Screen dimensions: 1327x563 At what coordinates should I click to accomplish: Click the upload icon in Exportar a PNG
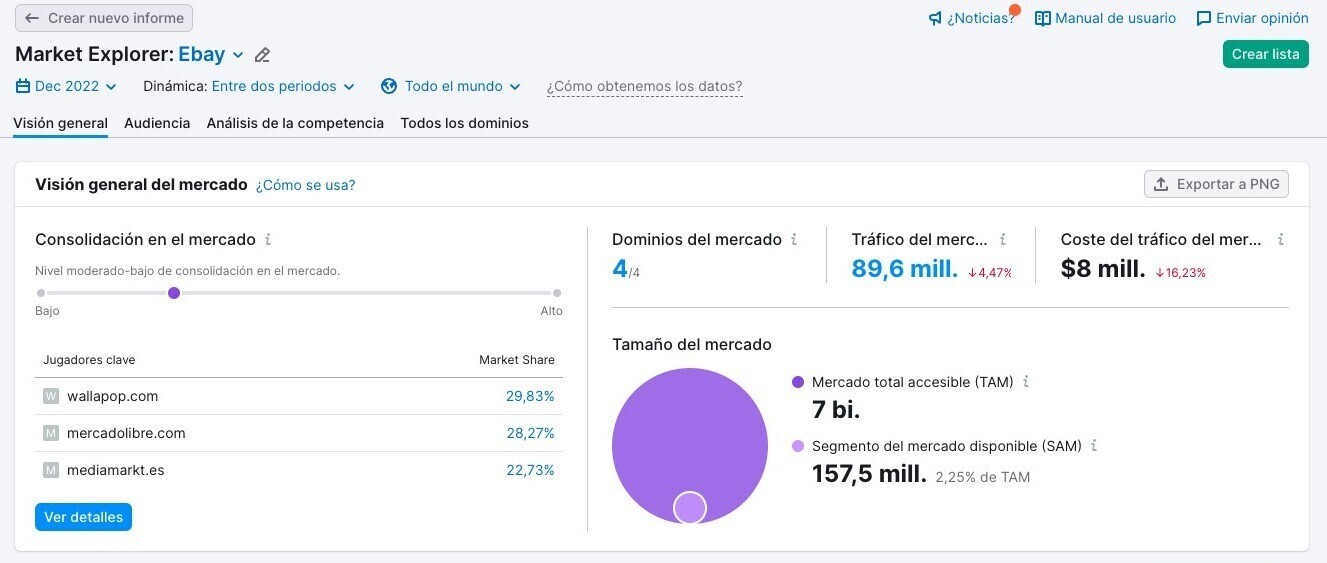1161,184
